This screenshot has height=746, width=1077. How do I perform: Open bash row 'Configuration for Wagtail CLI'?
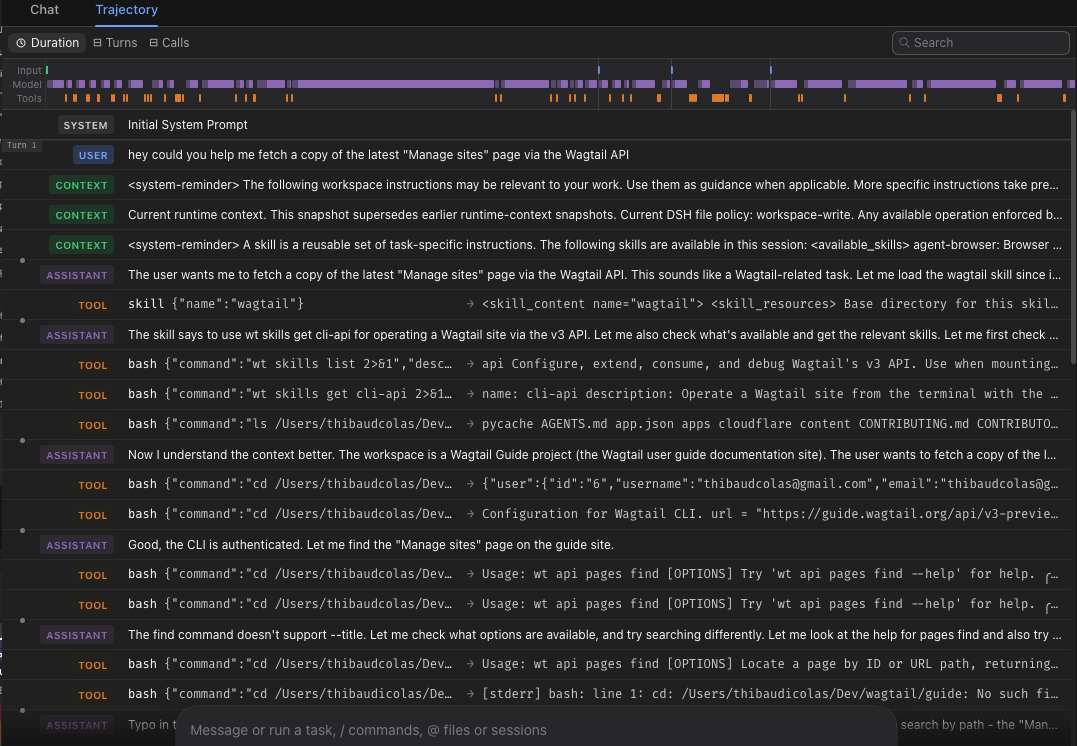pyautogui.click(x=536, y=515)
